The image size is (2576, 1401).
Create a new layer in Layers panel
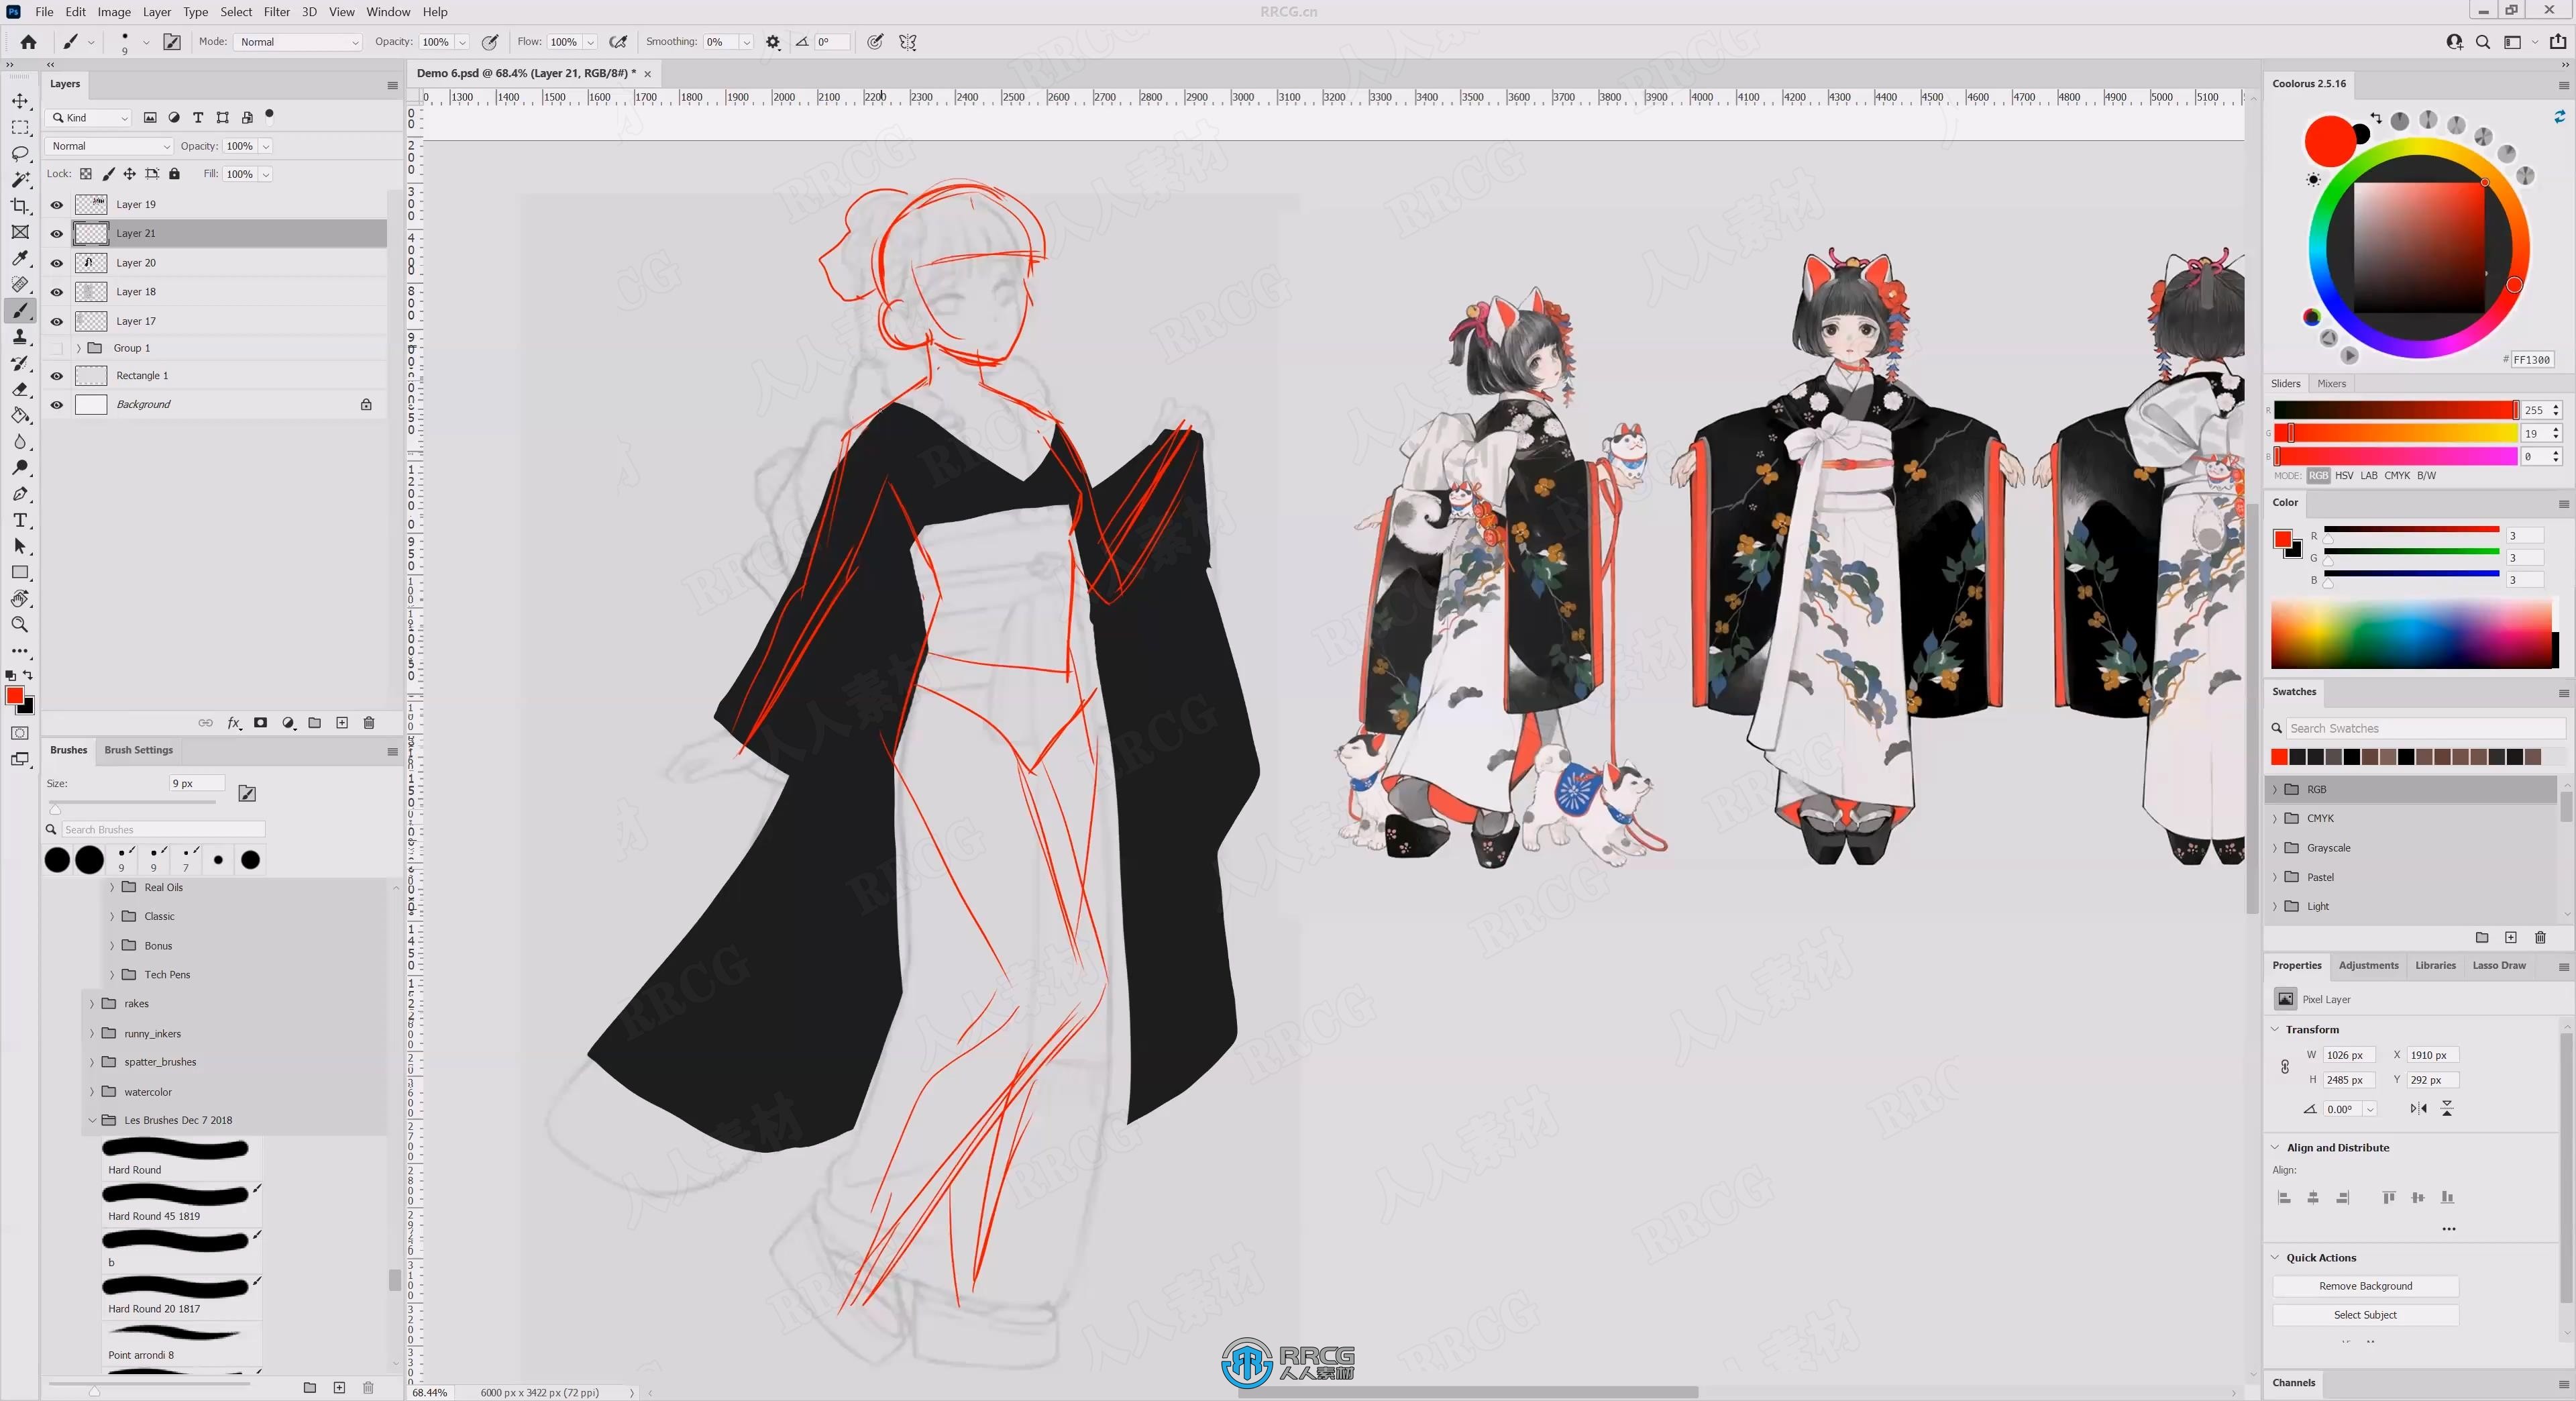coord(342,723)
